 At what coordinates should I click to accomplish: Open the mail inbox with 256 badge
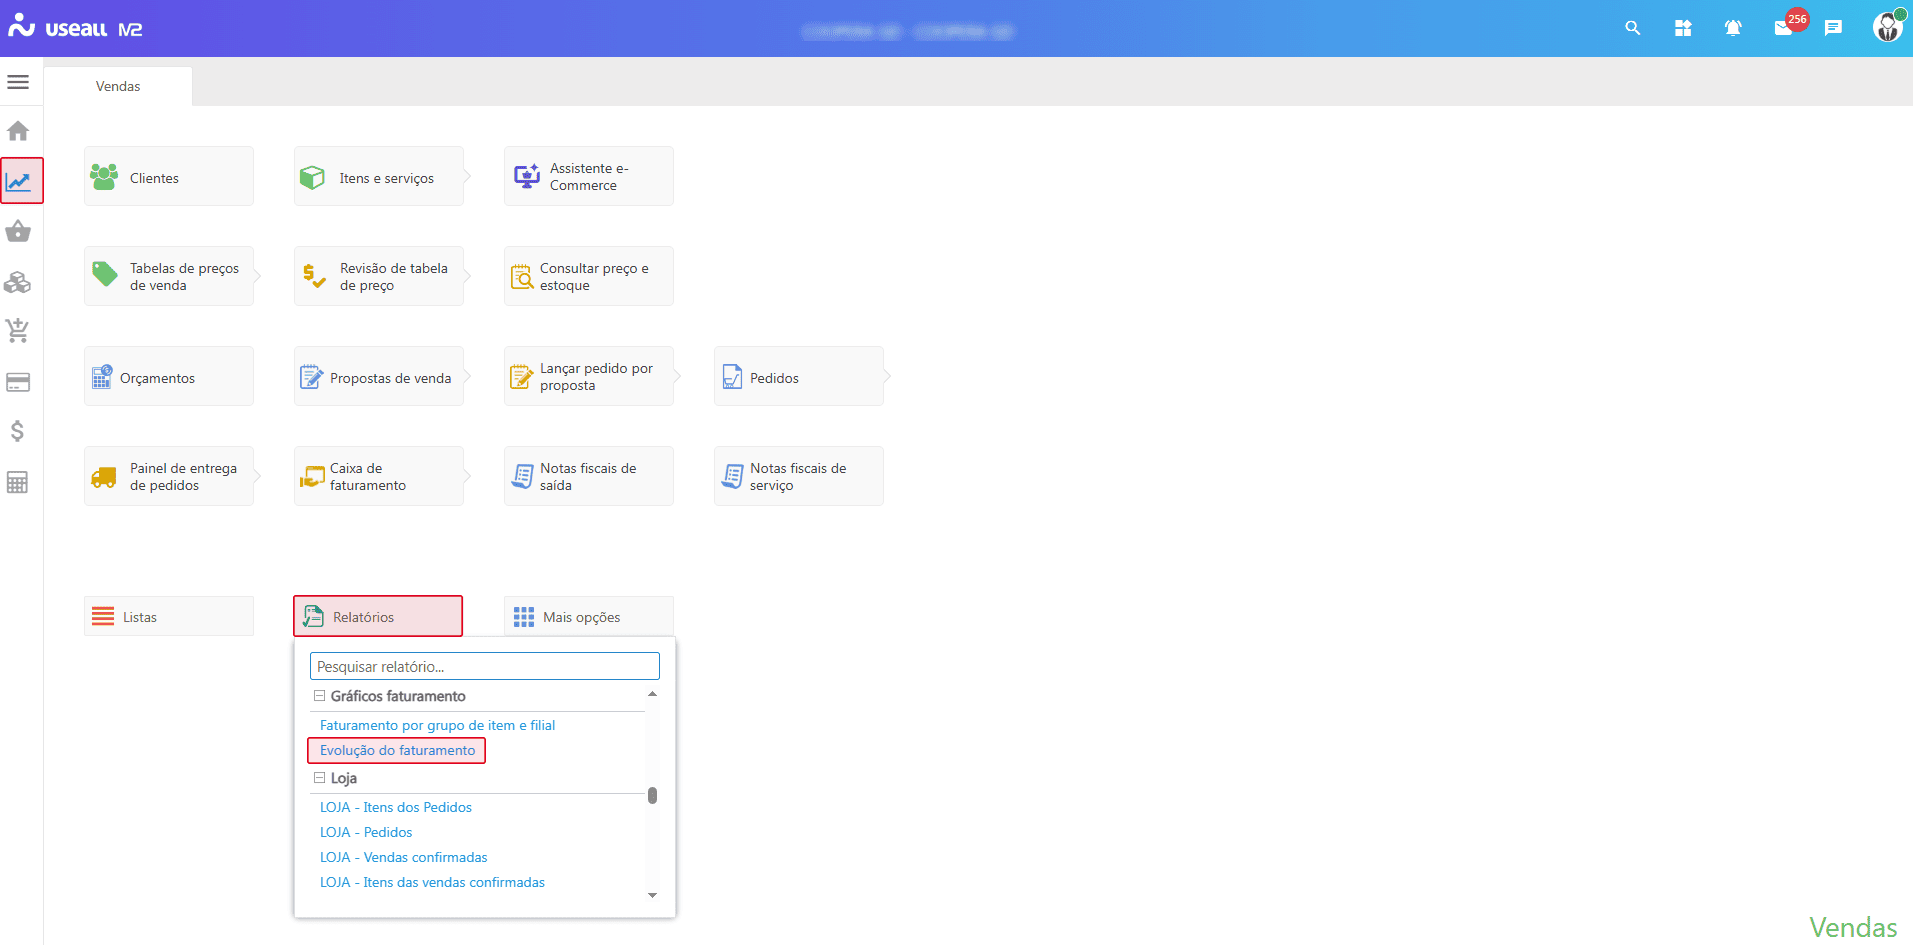(1784, 28)
